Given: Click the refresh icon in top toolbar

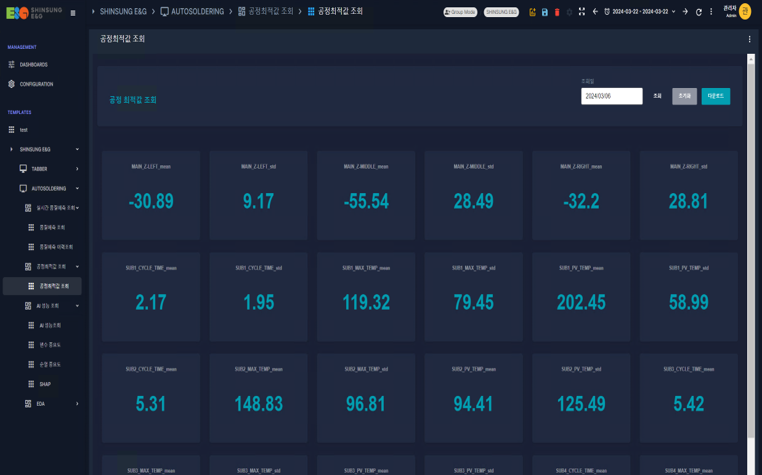Looking at the screenshot, I should coord(699,12).
